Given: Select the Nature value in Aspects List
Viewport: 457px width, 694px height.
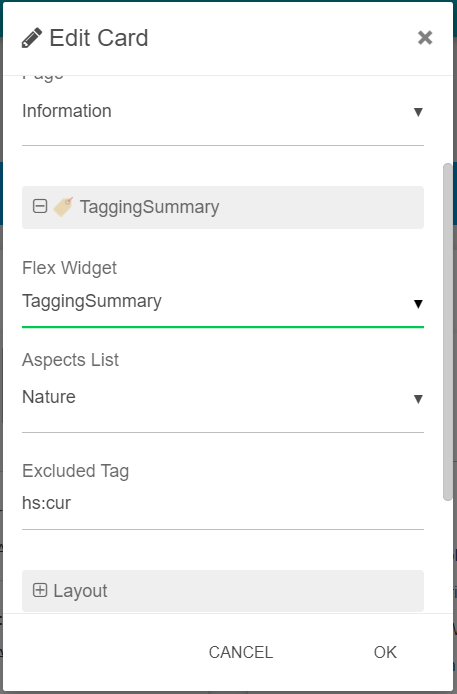Looking at the screenshot, I should click(49, 397).
